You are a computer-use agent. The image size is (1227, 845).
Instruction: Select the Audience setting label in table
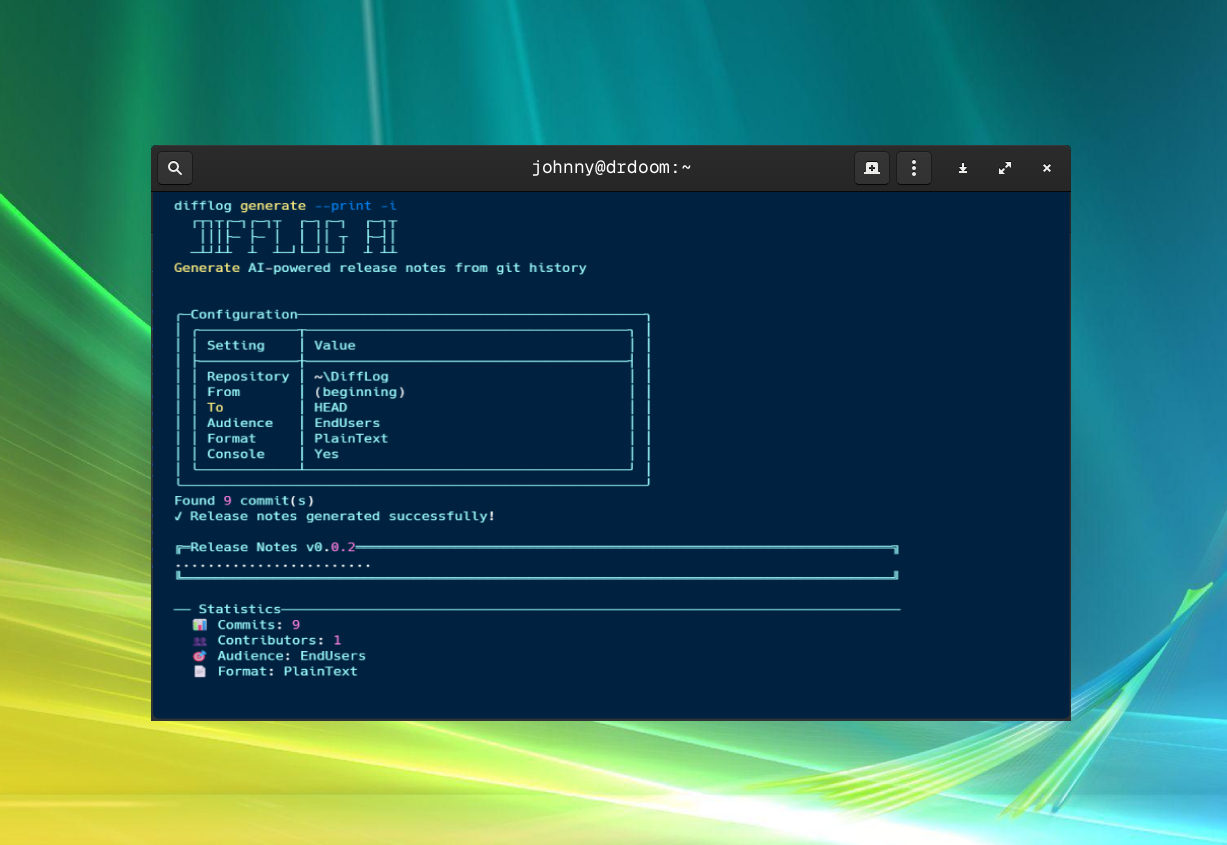(x=240, y=423)
